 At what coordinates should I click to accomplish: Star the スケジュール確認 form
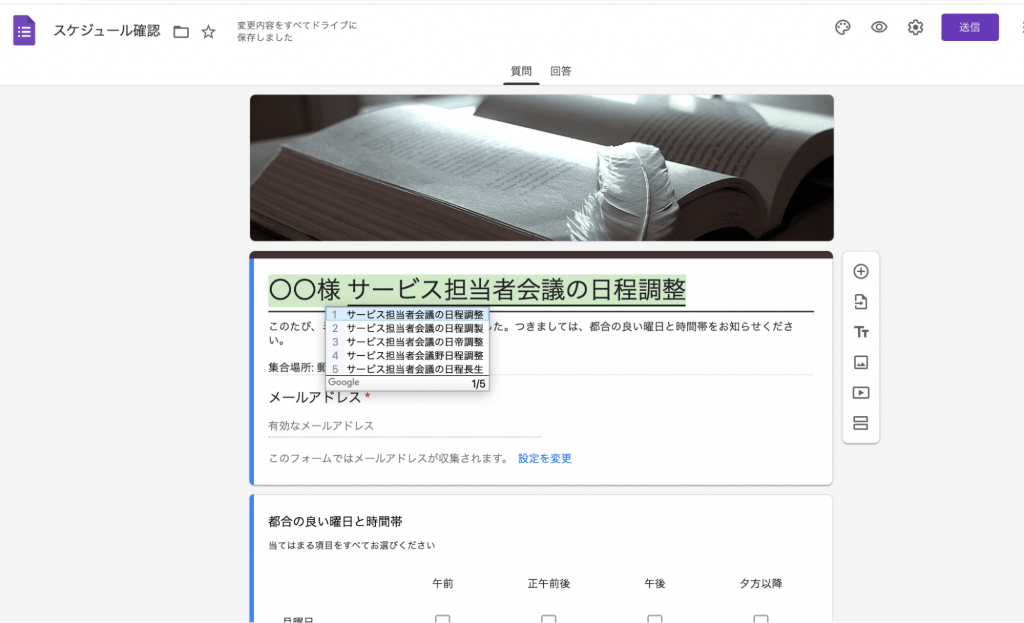[x=208, y=31]
